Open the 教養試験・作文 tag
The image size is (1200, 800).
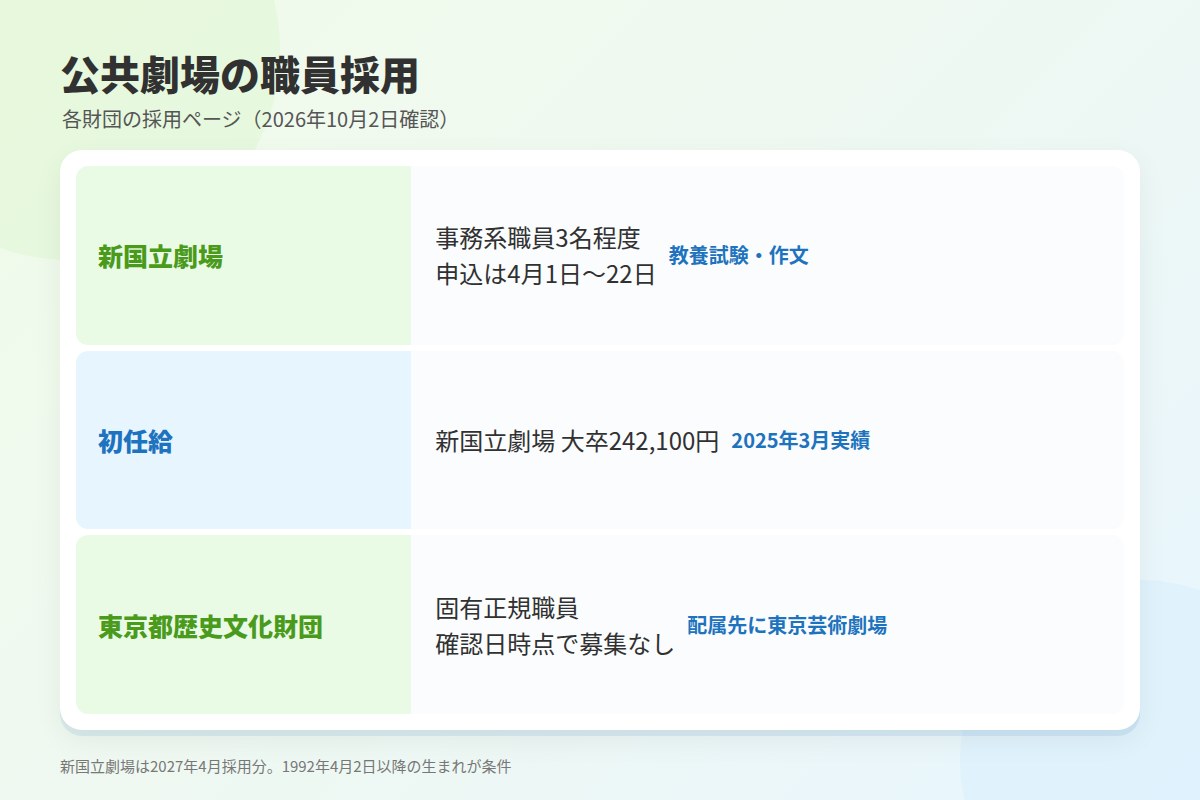pyautogui.click(x=739, y=255)
